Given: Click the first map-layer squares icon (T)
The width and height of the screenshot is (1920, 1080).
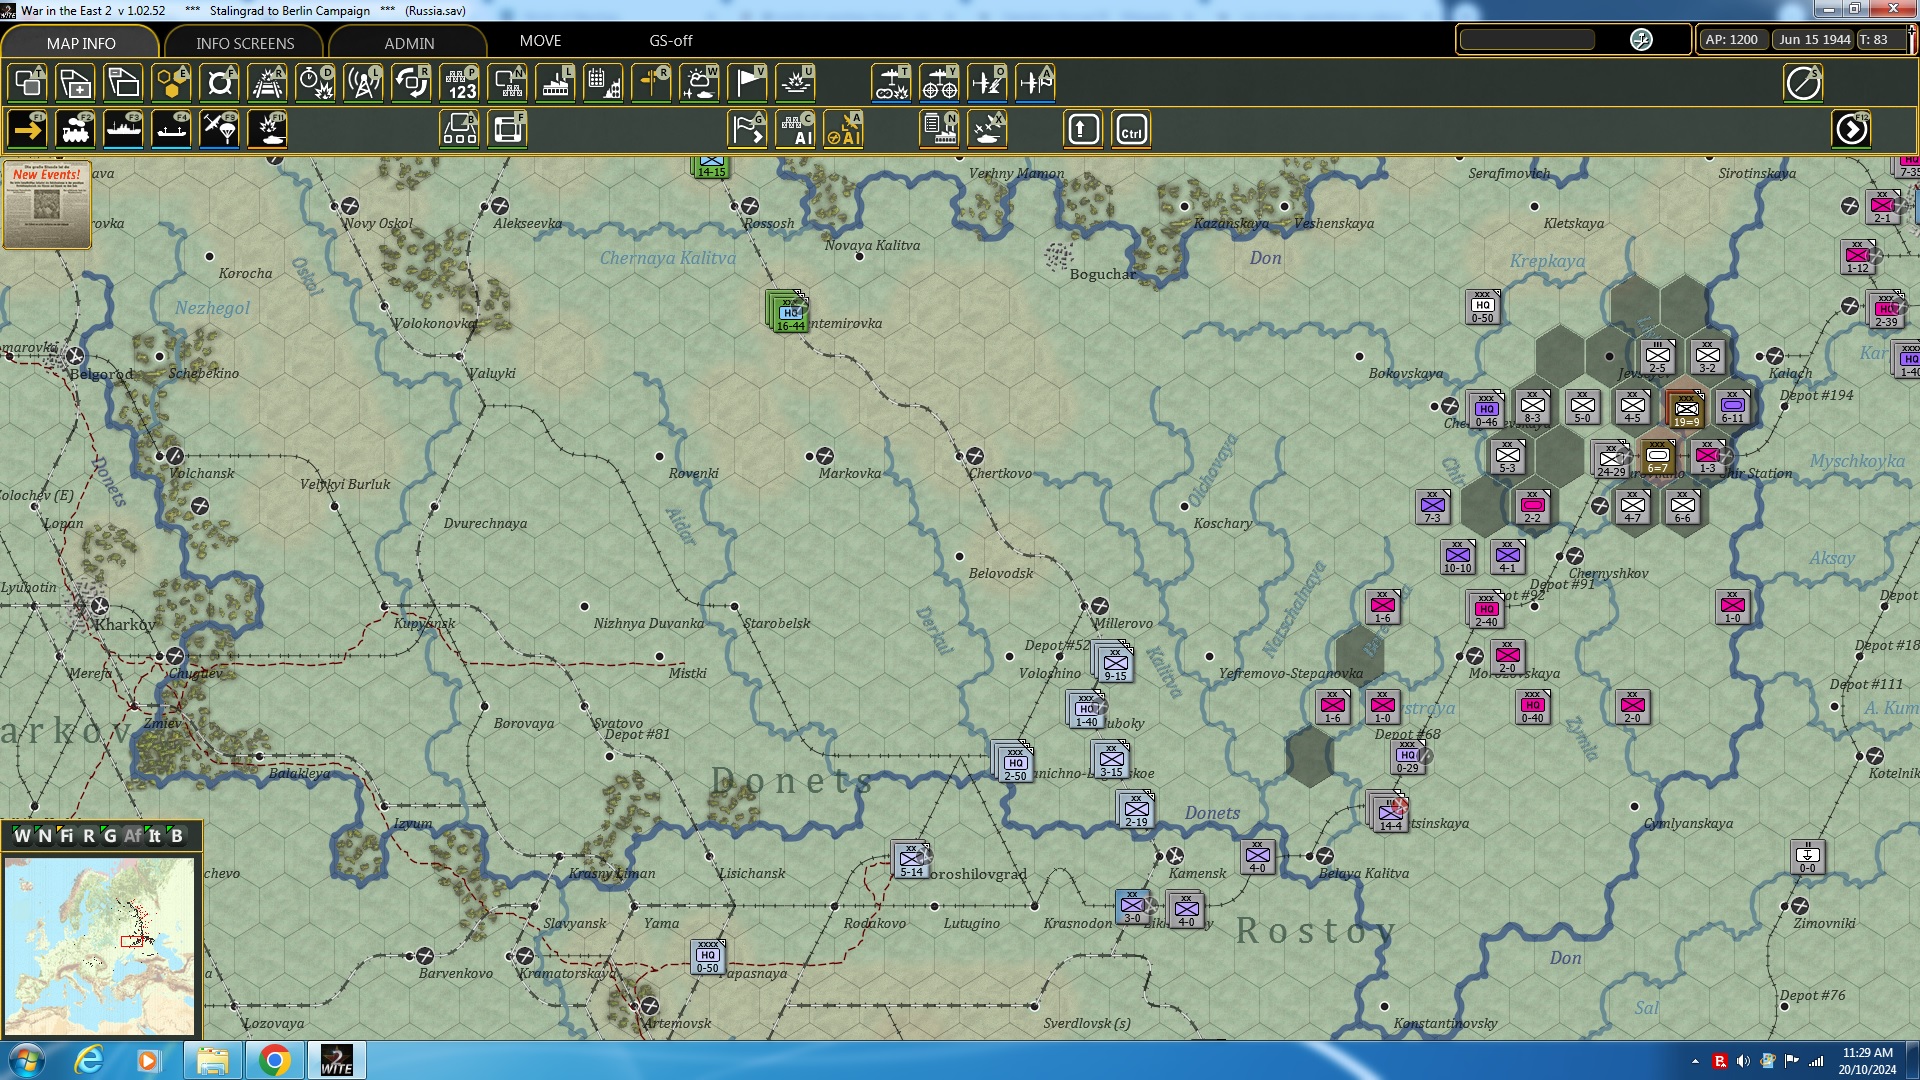Looking at the screenshot, I should (27, 83).
